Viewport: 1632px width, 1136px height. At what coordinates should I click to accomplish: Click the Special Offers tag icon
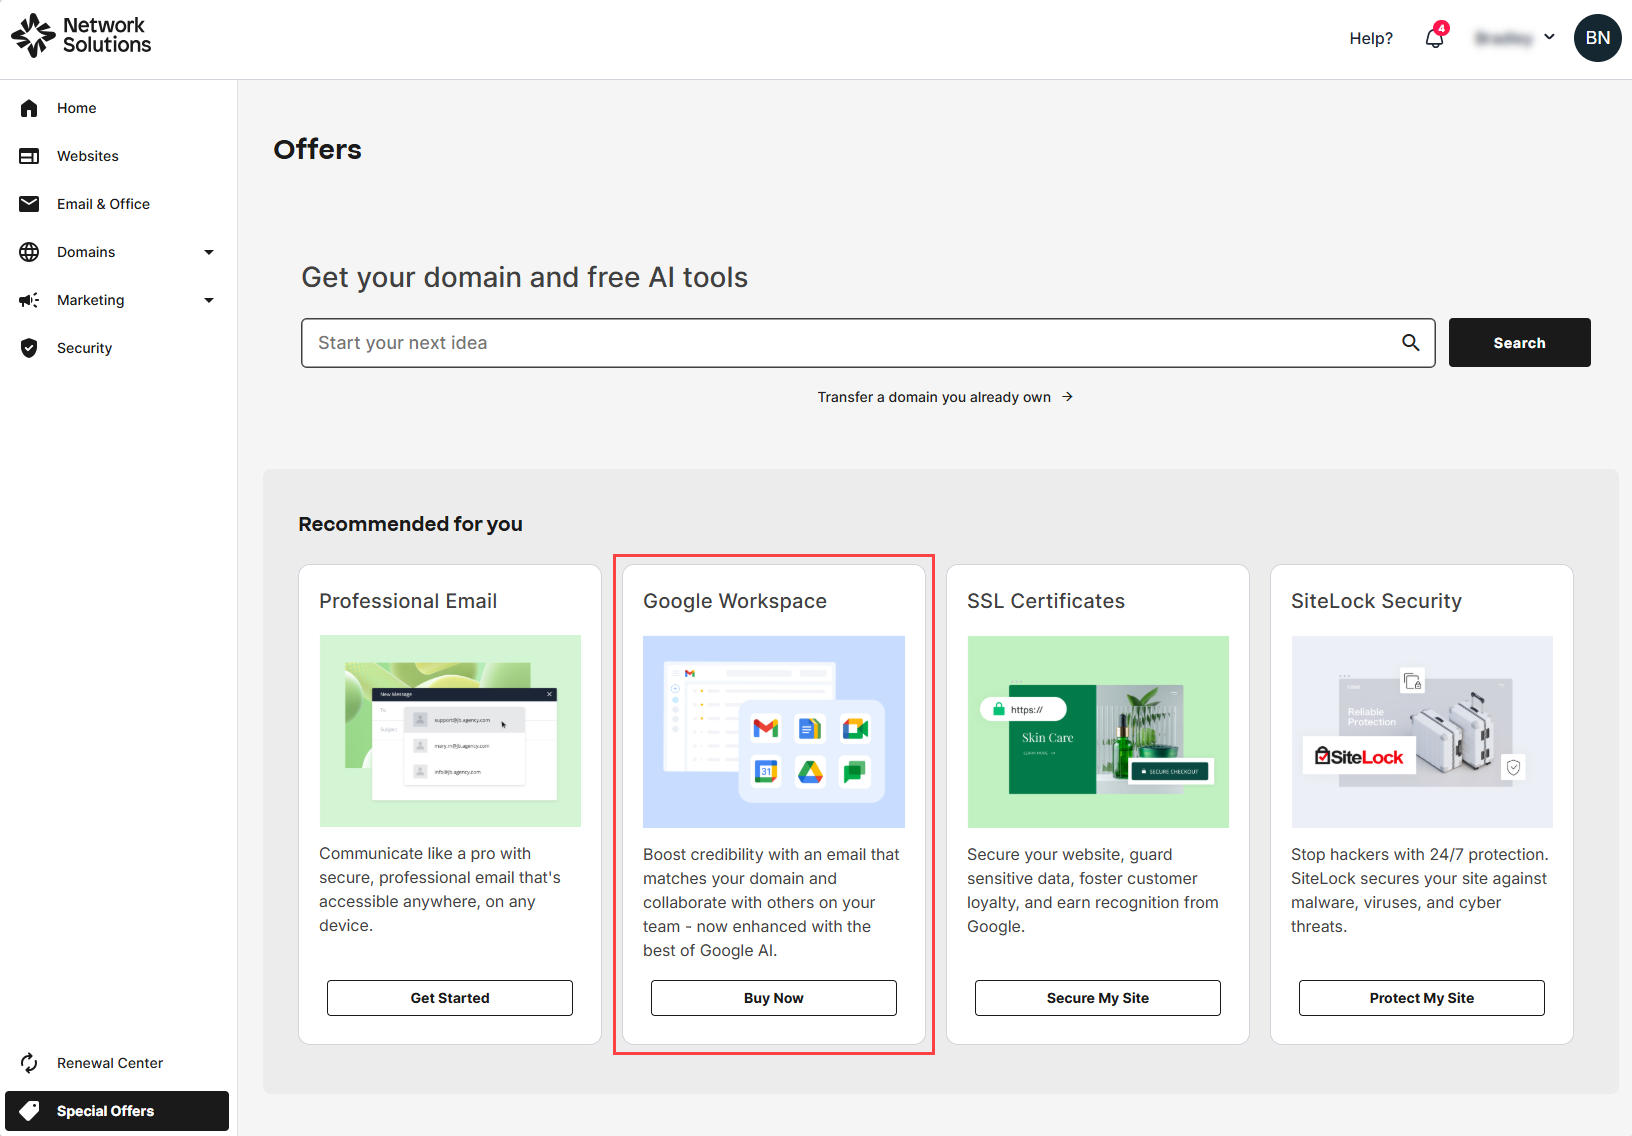pos(29,1111)
